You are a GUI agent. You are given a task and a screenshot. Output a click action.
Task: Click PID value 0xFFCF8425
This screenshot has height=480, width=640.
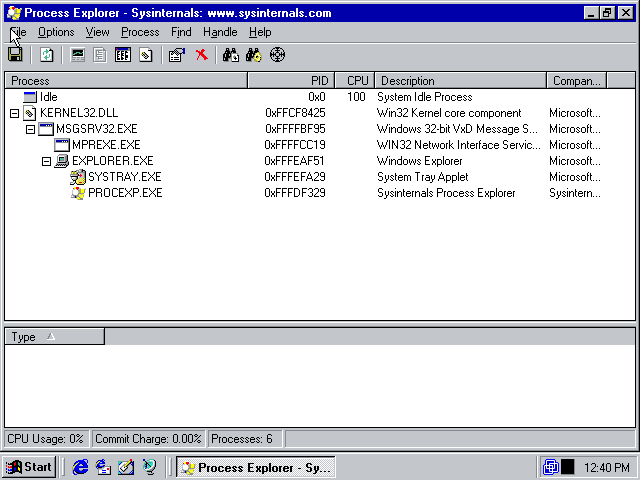coord(295,113)
